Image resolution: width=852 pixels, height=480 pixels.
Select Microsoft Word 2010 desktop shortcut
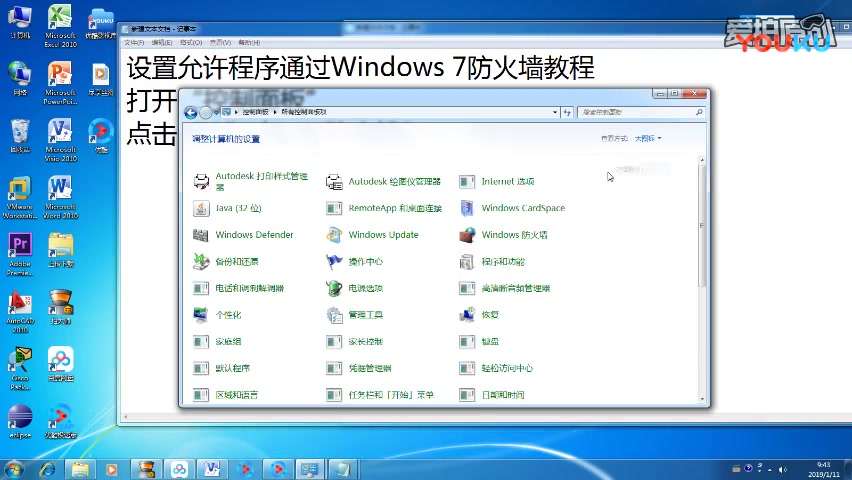pyautogui.click(x=60, y=197)
